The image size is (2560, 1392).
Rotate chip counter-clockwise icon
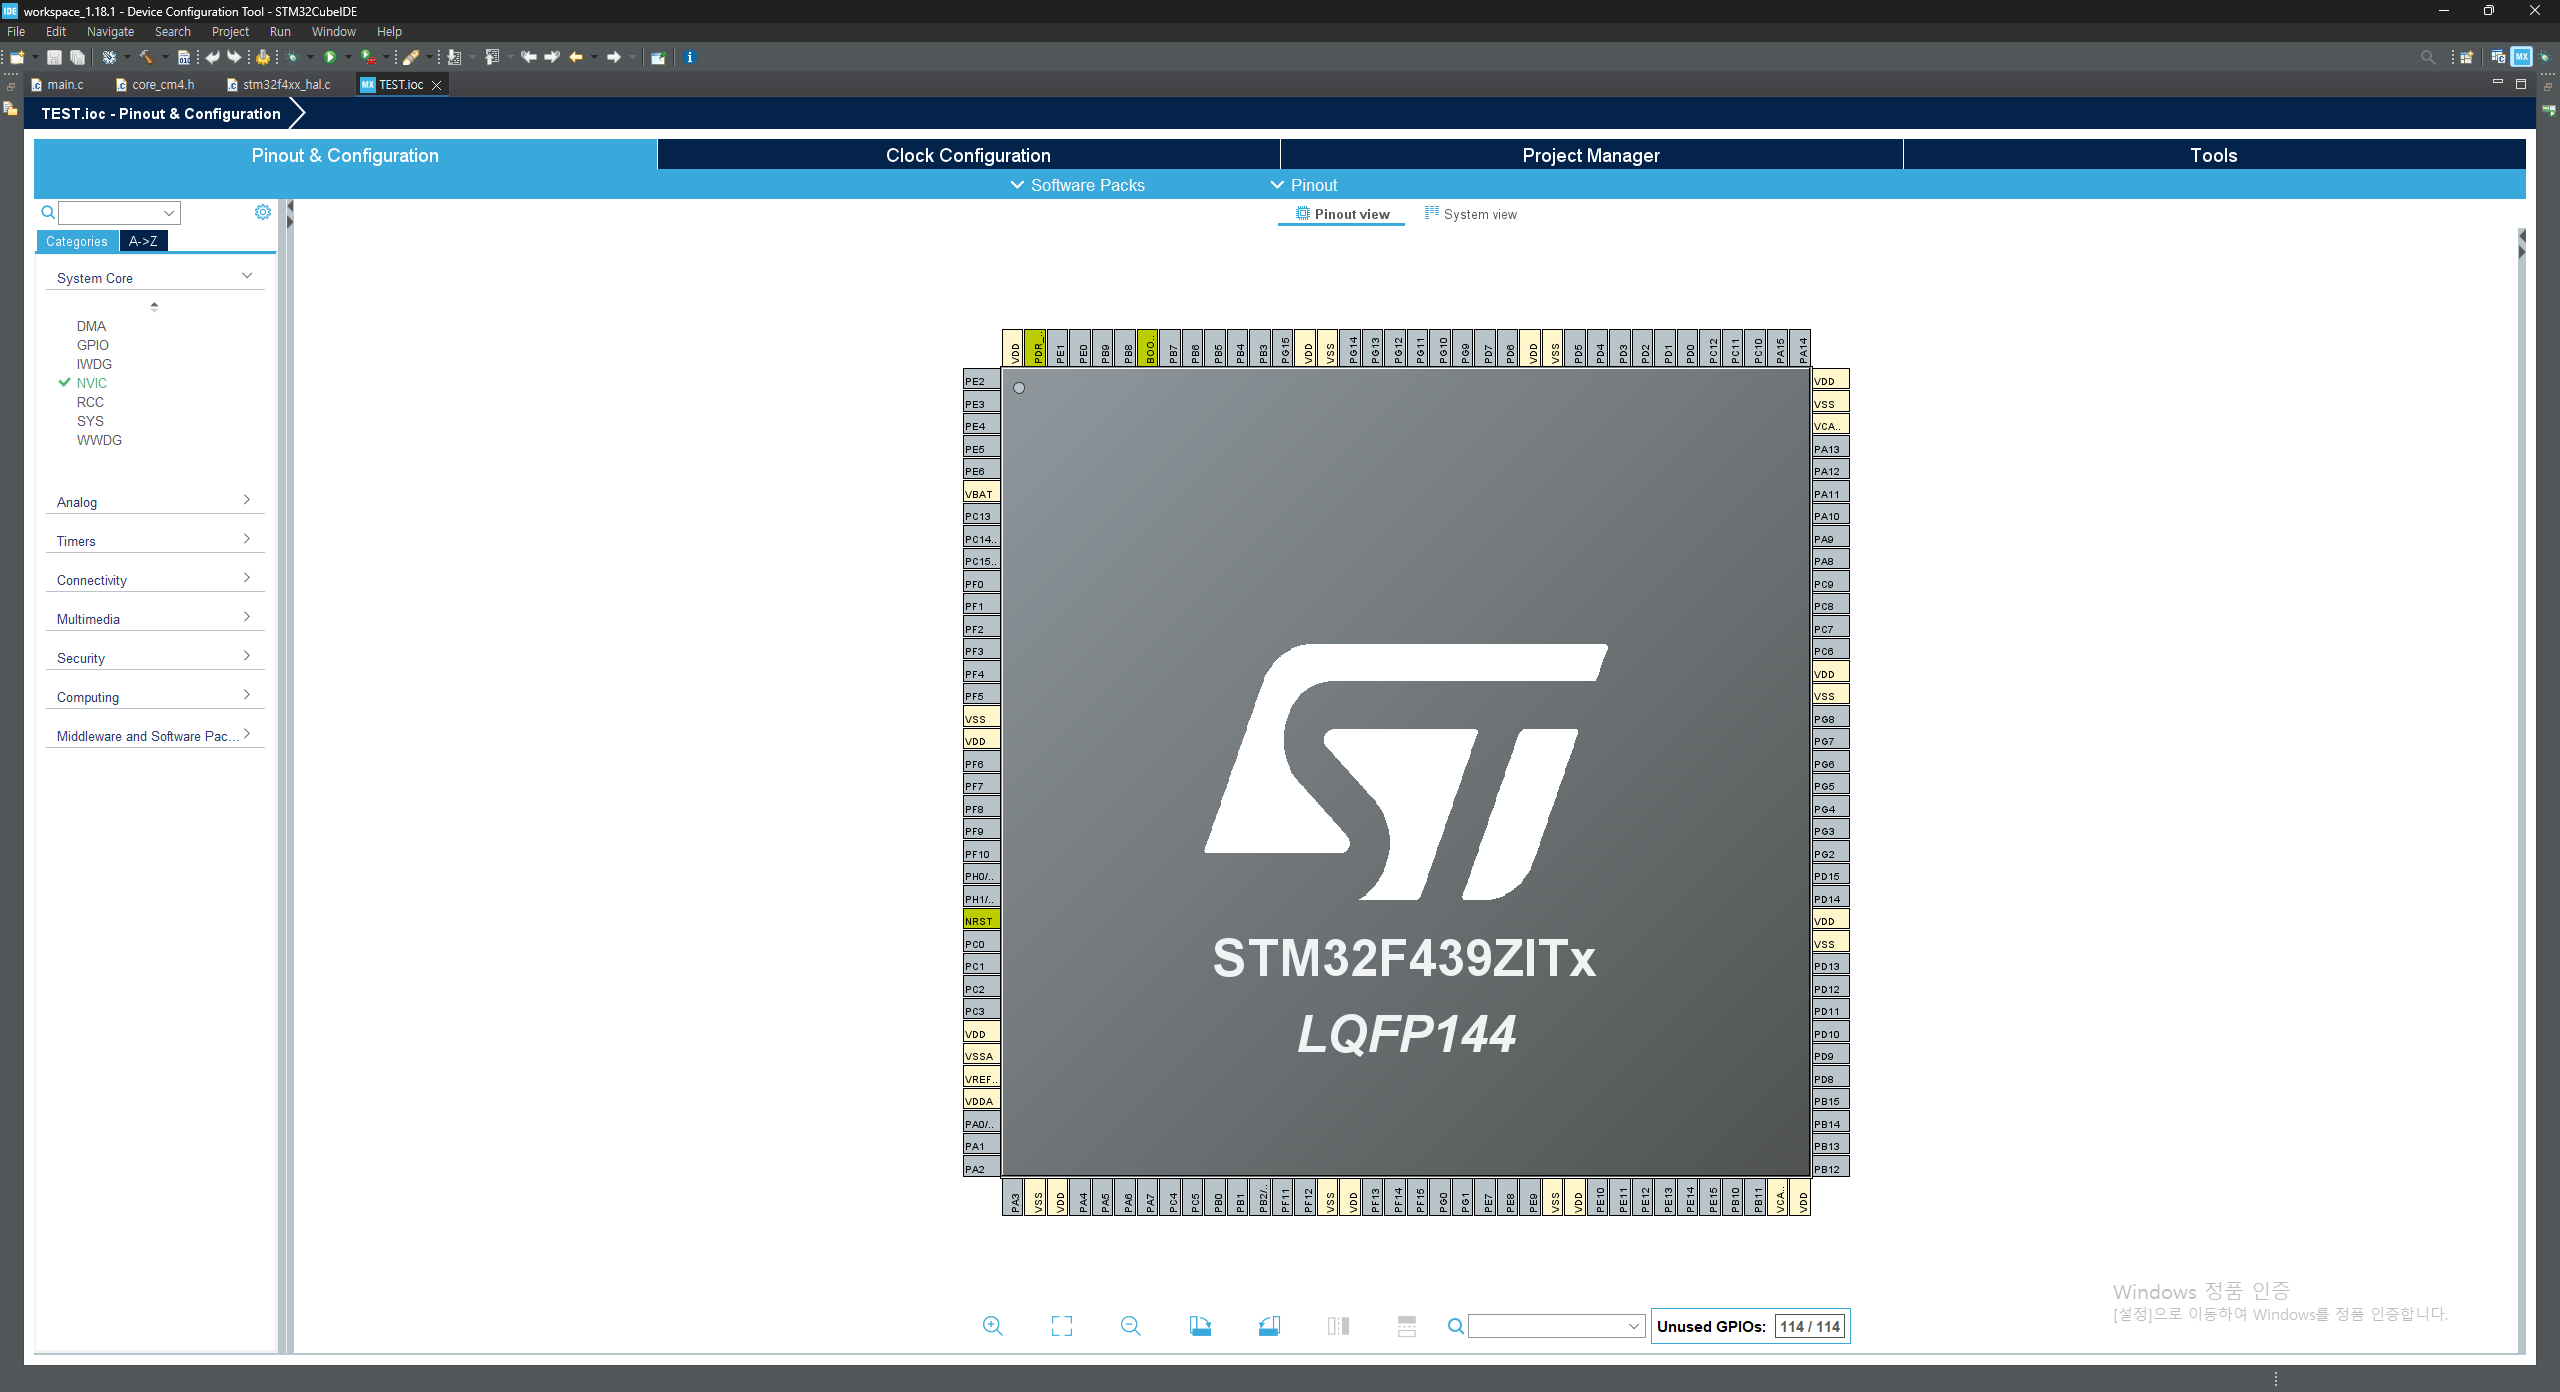1269,1326
